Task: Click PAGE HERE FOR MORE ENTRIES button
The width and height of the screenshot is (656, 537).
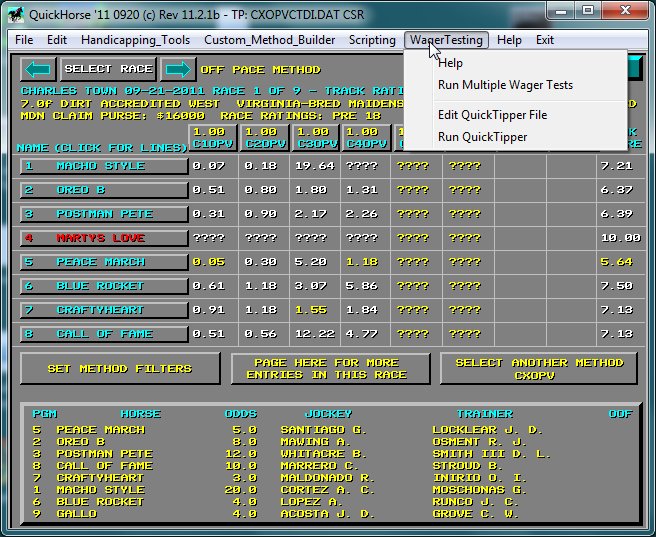Action: (329, 369)
